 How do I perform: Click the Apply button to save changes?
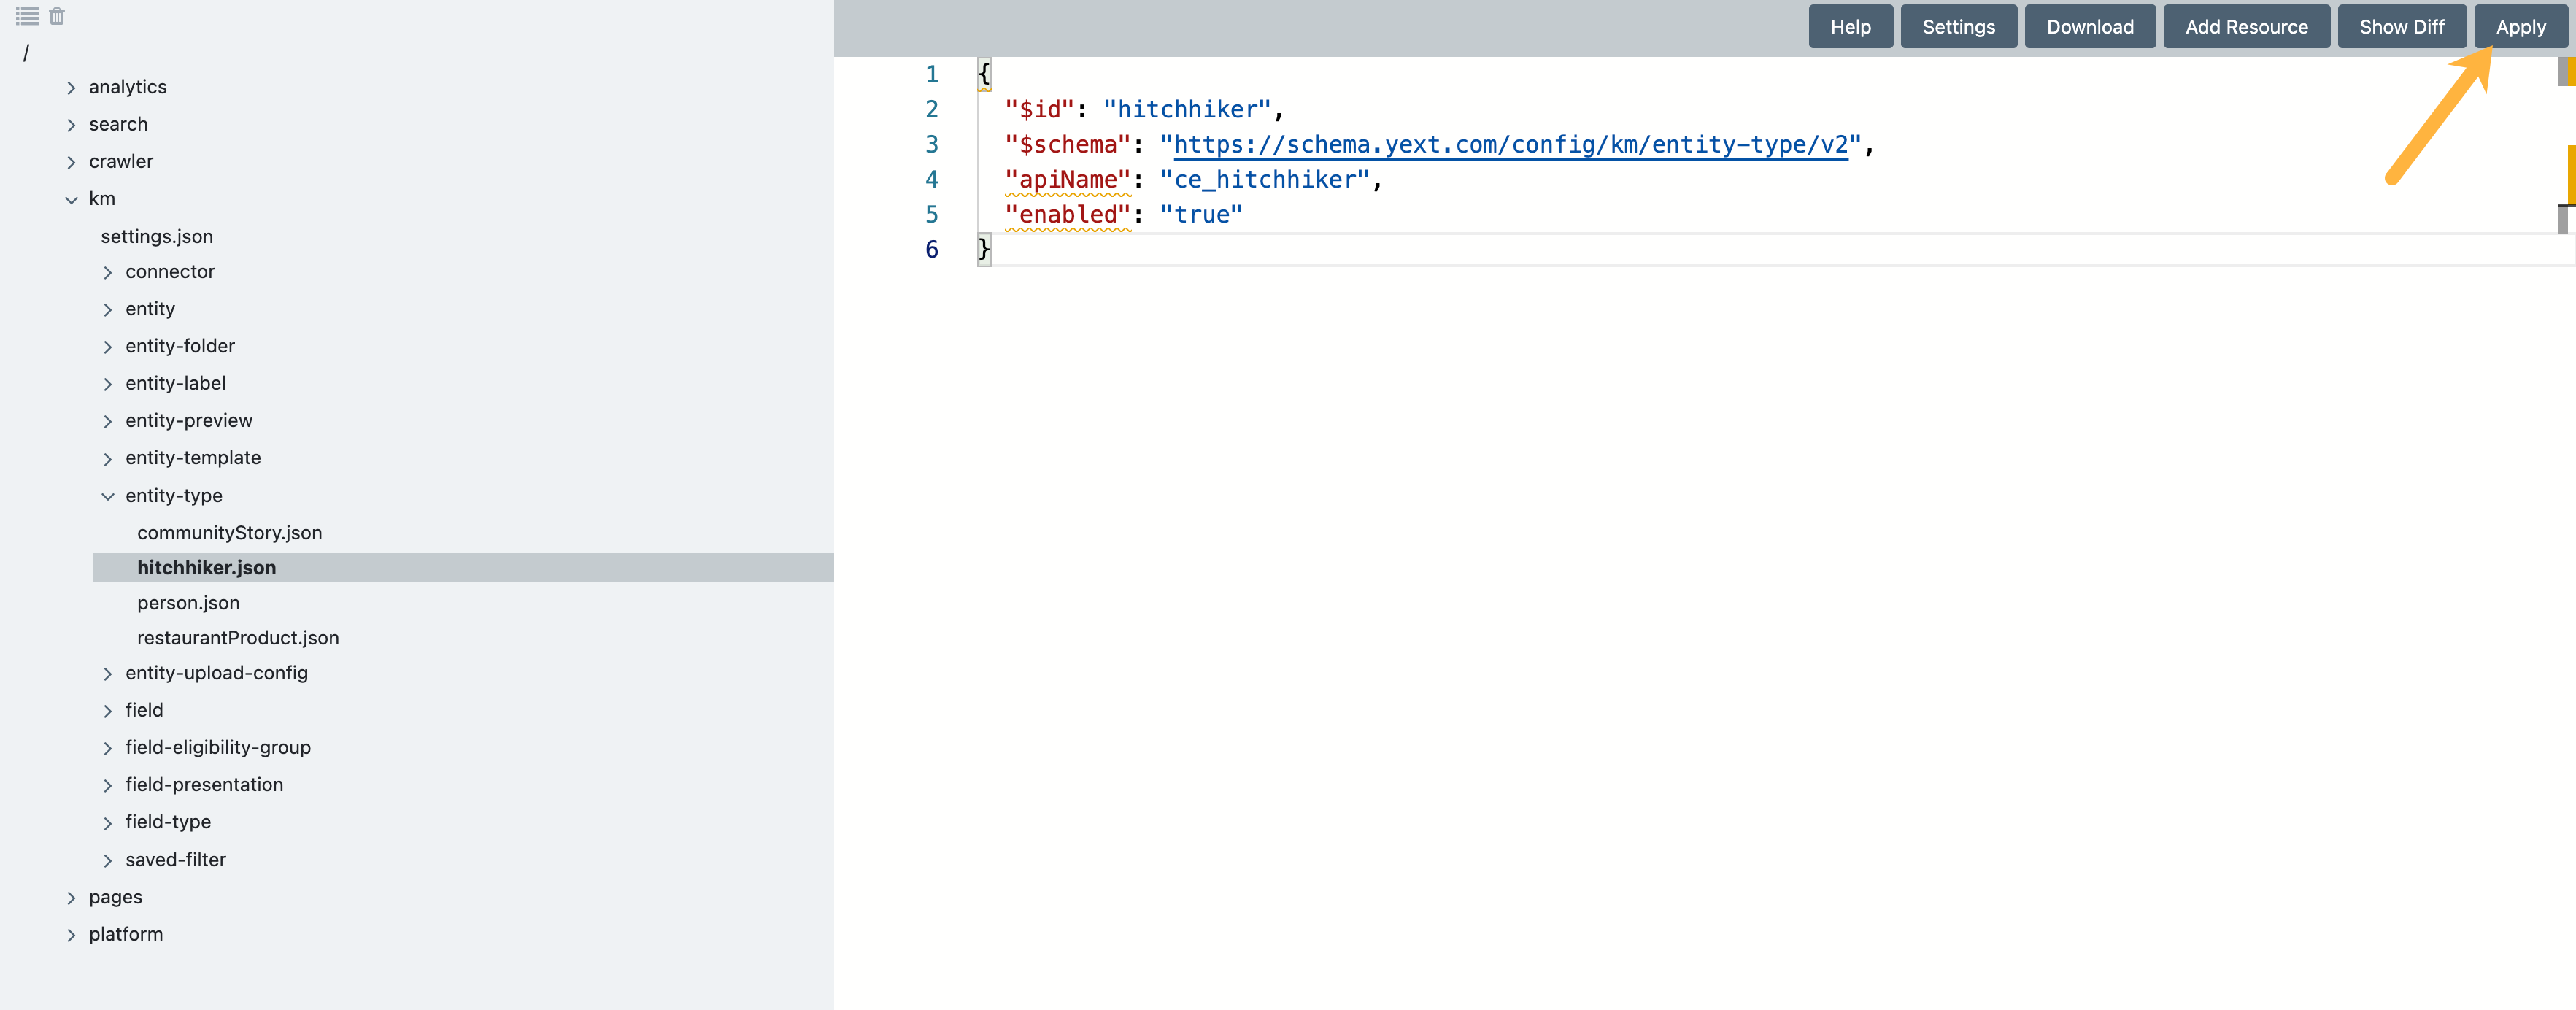tap(2518, 26)
